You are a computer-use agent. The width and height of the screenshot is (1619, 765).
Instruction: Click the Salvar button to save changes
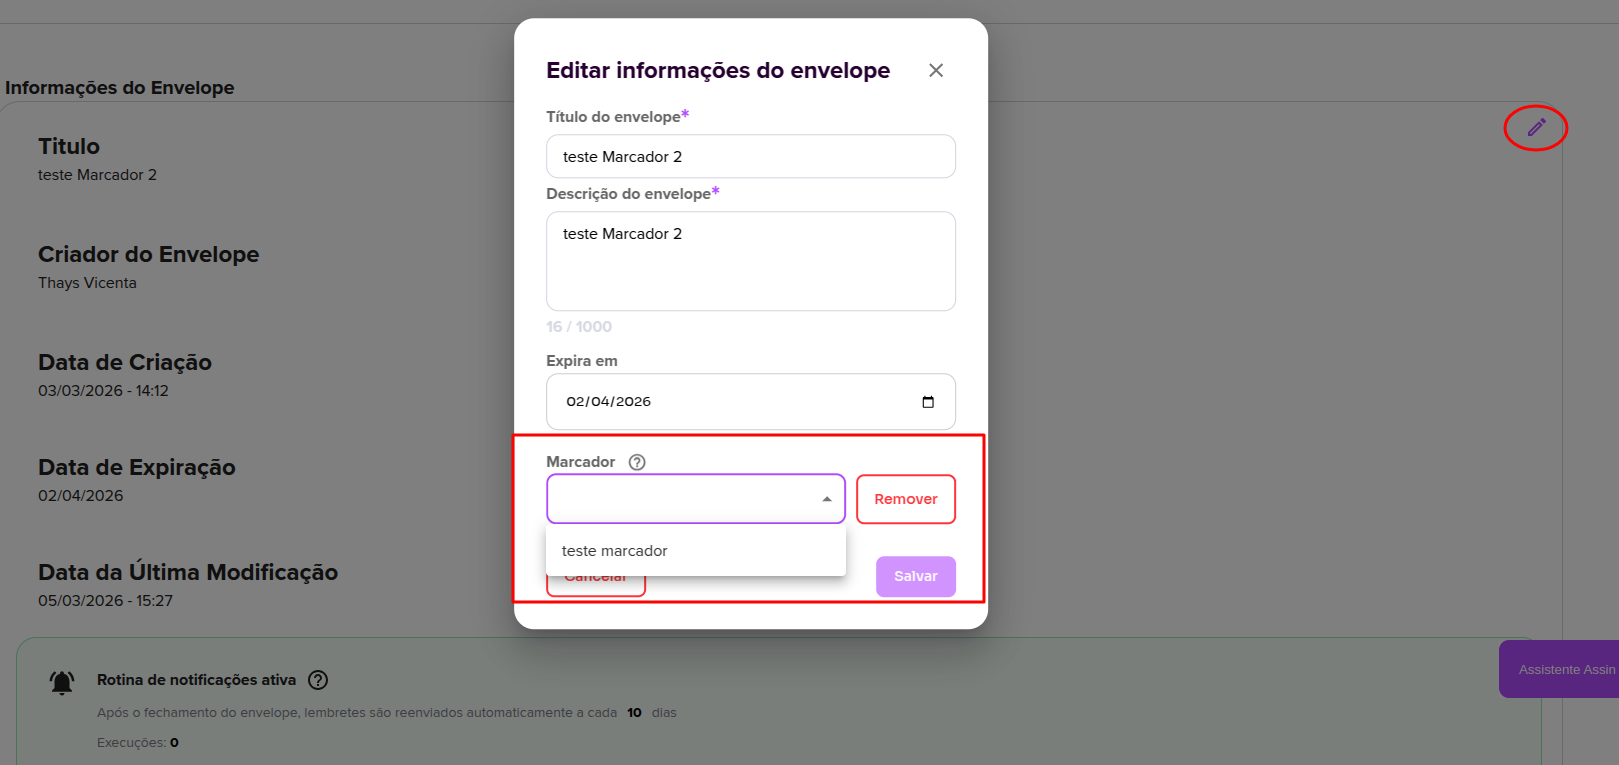(x=914, y=576)
